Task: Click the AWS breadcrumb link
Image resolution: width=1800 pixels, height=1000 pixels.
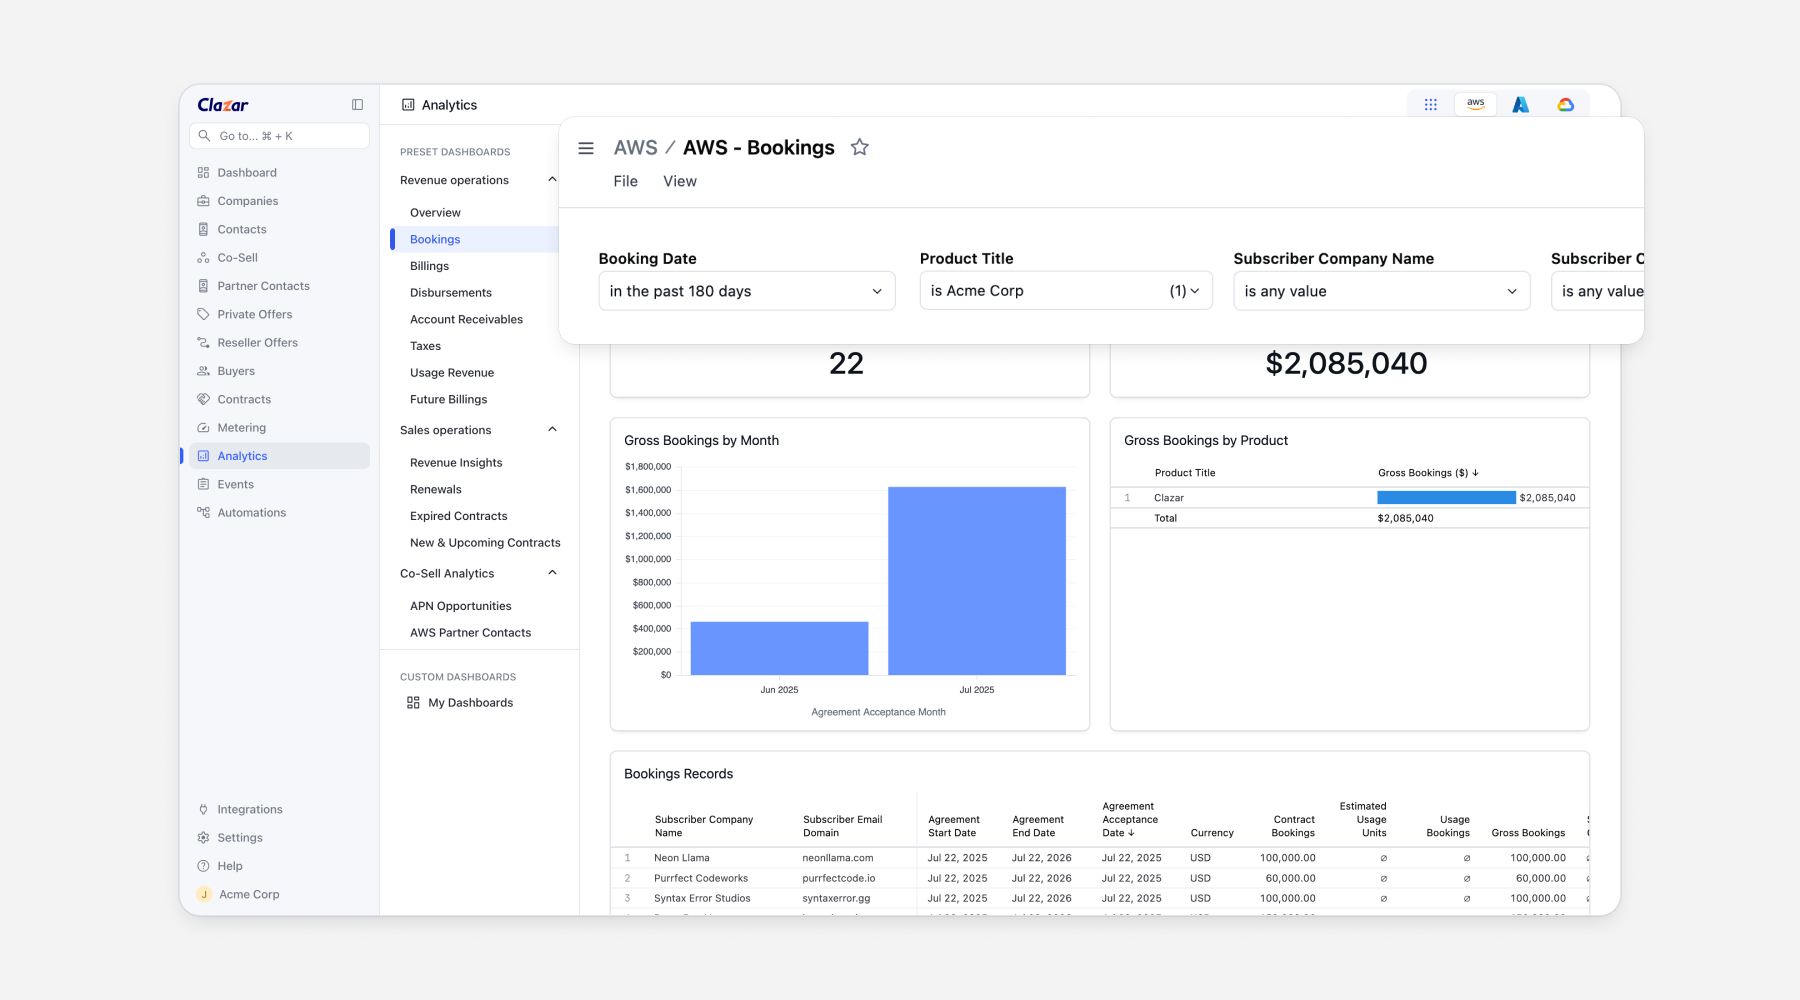Action: tap(636, 148)
